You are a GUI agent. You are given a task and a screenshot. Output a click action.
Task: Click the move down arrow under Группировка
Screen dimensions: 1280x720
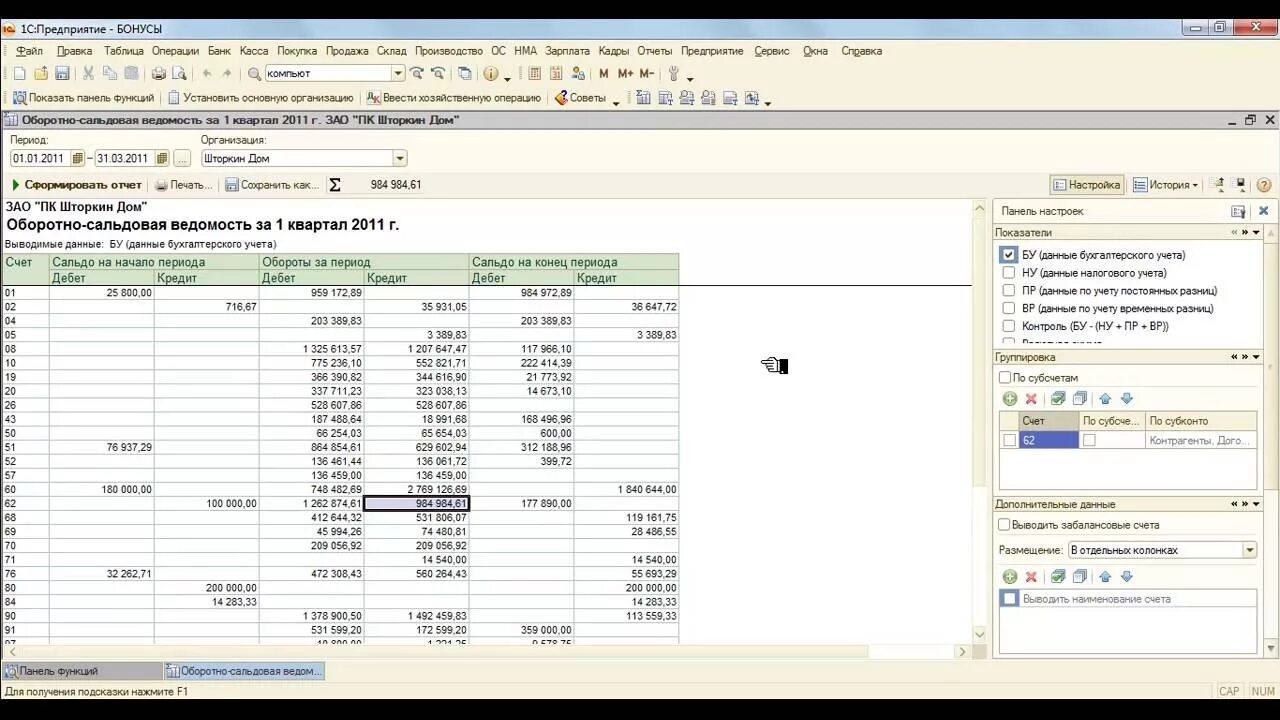pyautogui.click(x=1126, y=398)
